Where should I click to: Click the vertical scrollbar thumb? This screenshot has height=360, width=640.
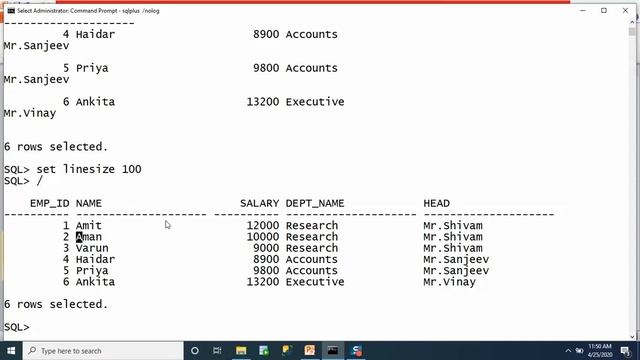(632, 31)
